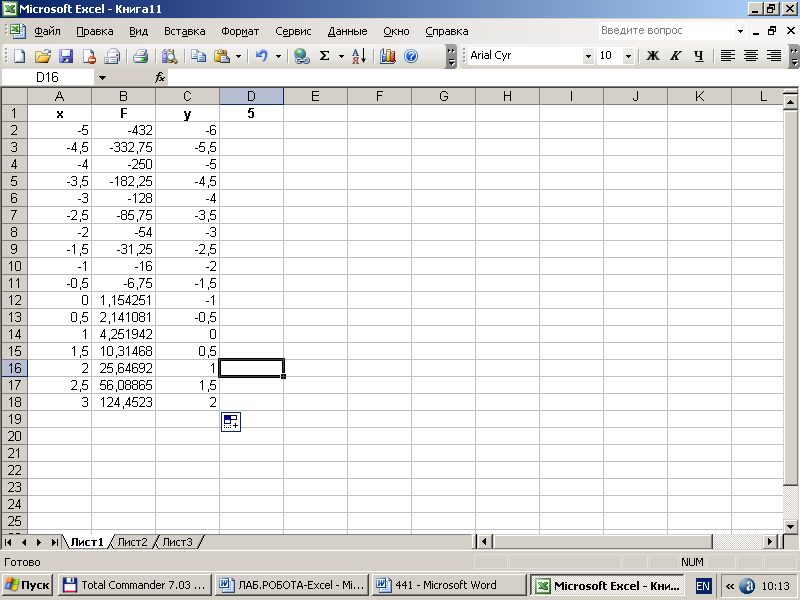
Task: Open an existing file with folder icon
Action: tap(43, 56)
